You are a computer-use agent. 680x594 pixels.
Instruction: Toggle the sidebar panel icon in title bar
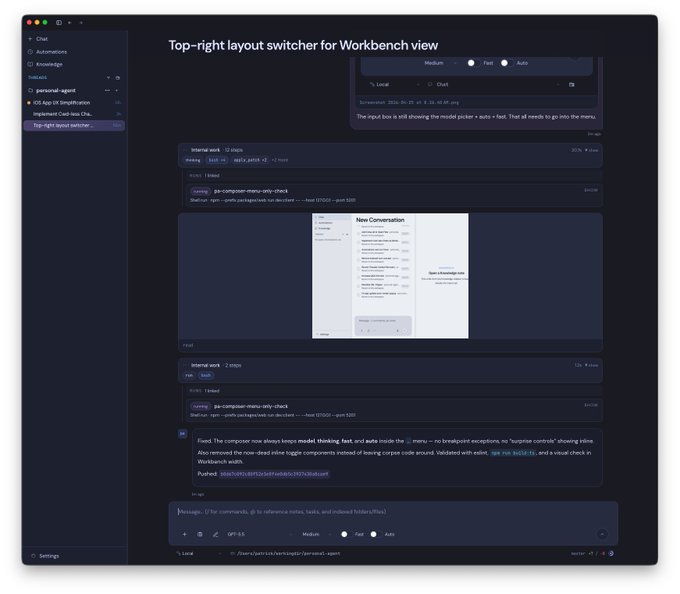pyautogui.click(x=59, y=23)
